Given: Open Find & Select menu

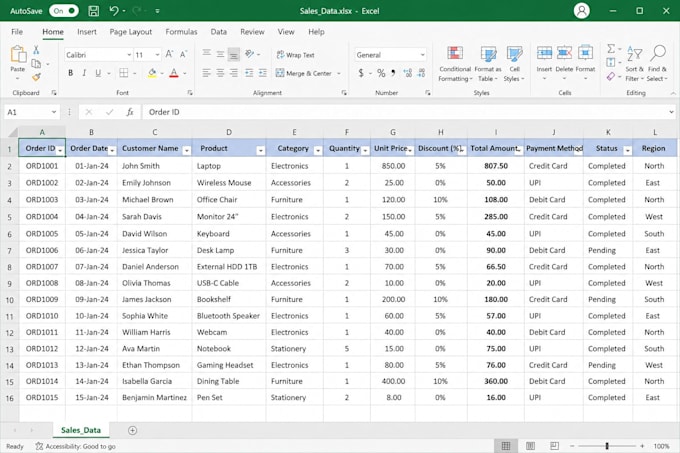Looking at the screenshot, I should click(657, 63).
